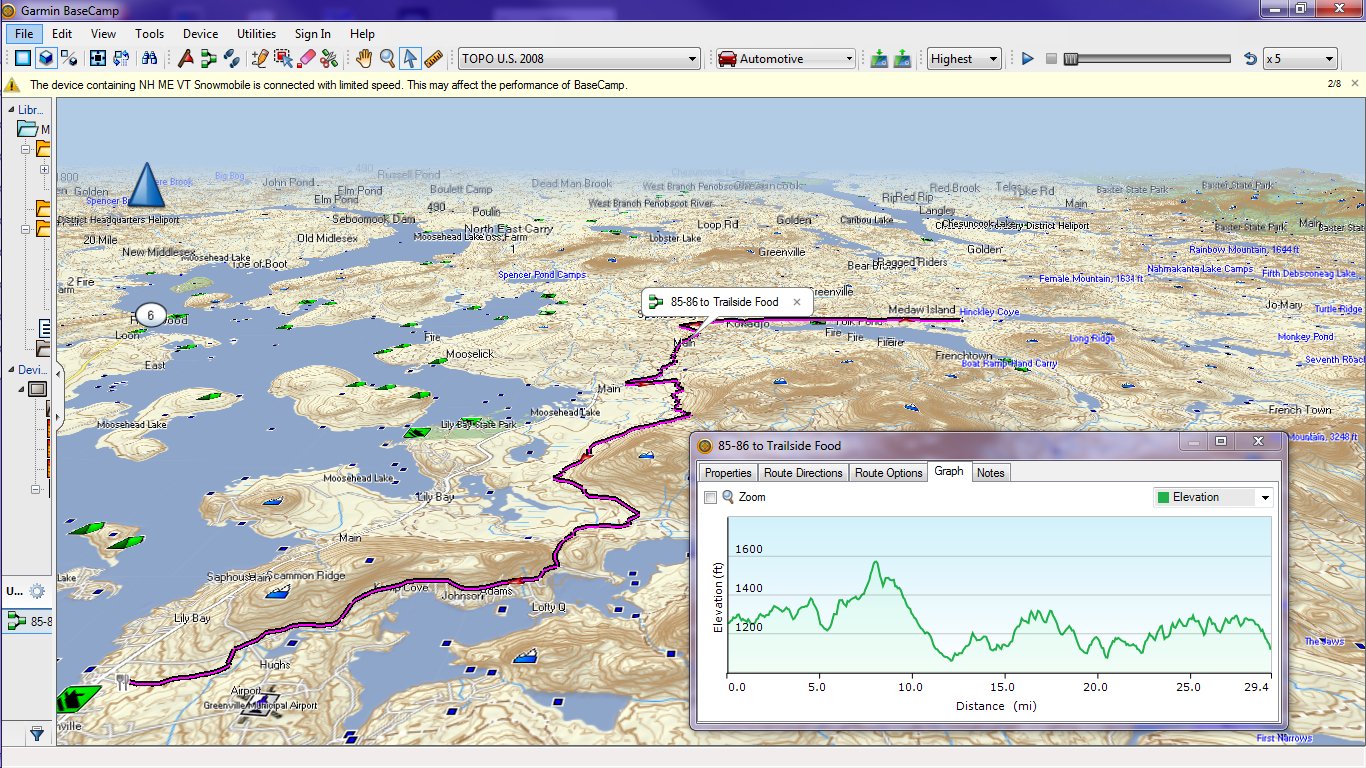Close the limited speed warning notification

click(1354, 84)
